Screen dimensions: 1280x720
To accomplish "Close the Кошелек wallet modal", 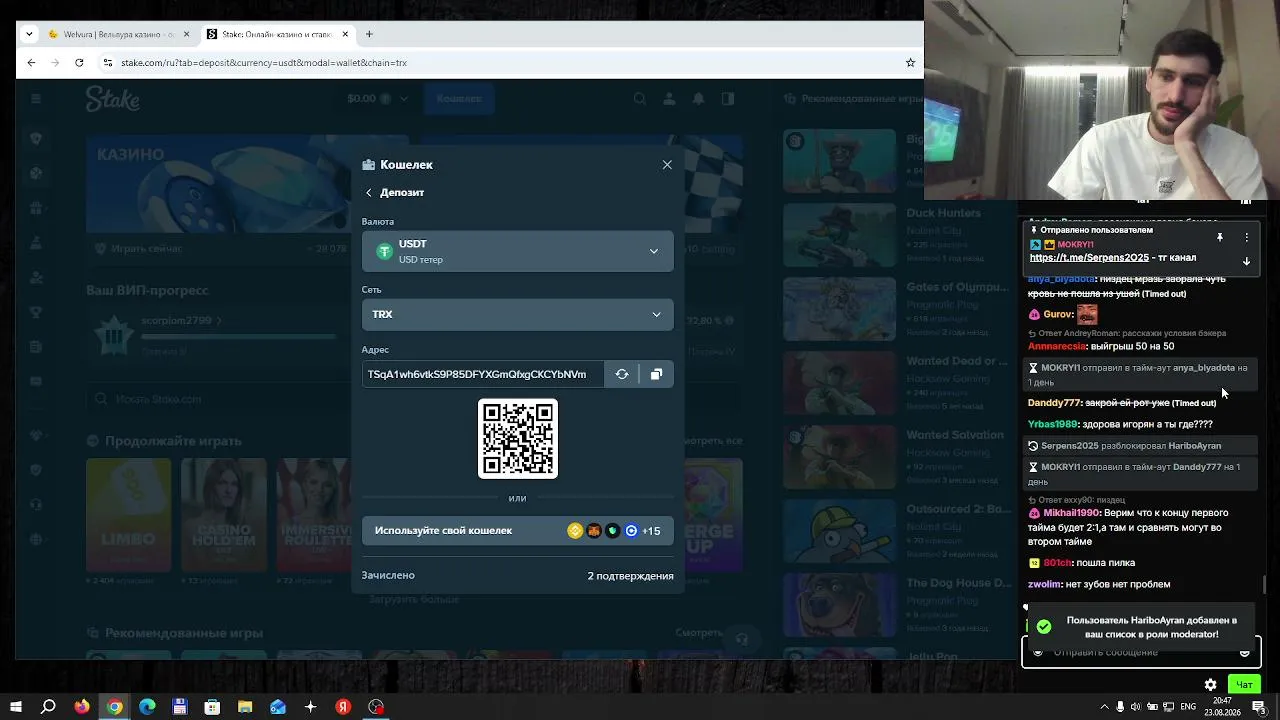I will [x=667, y=165].
